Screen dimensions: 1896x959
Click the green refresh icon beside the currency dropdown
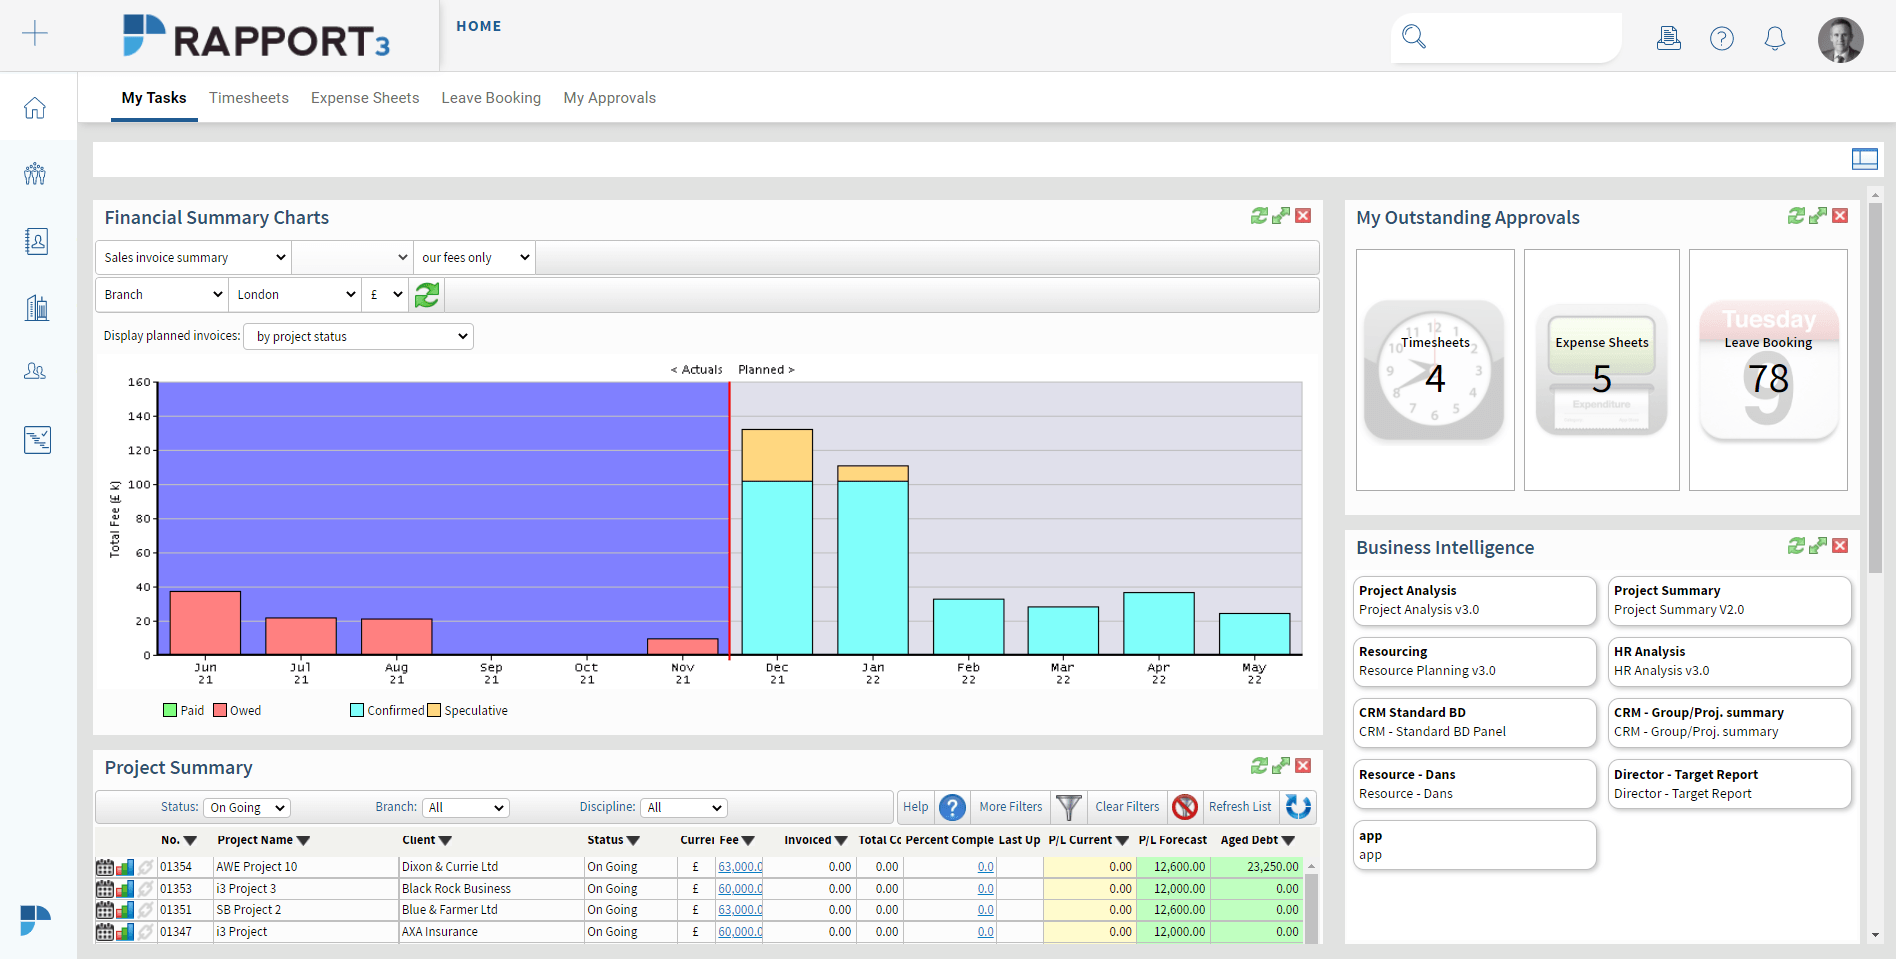[426, 294]
